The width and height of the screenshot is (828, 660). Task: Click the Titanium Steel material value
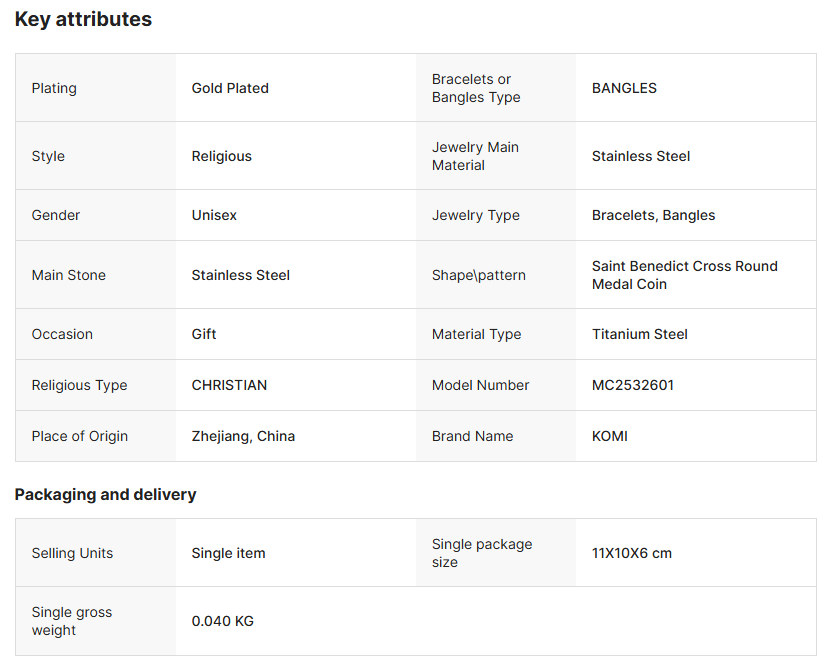point(639,334)
